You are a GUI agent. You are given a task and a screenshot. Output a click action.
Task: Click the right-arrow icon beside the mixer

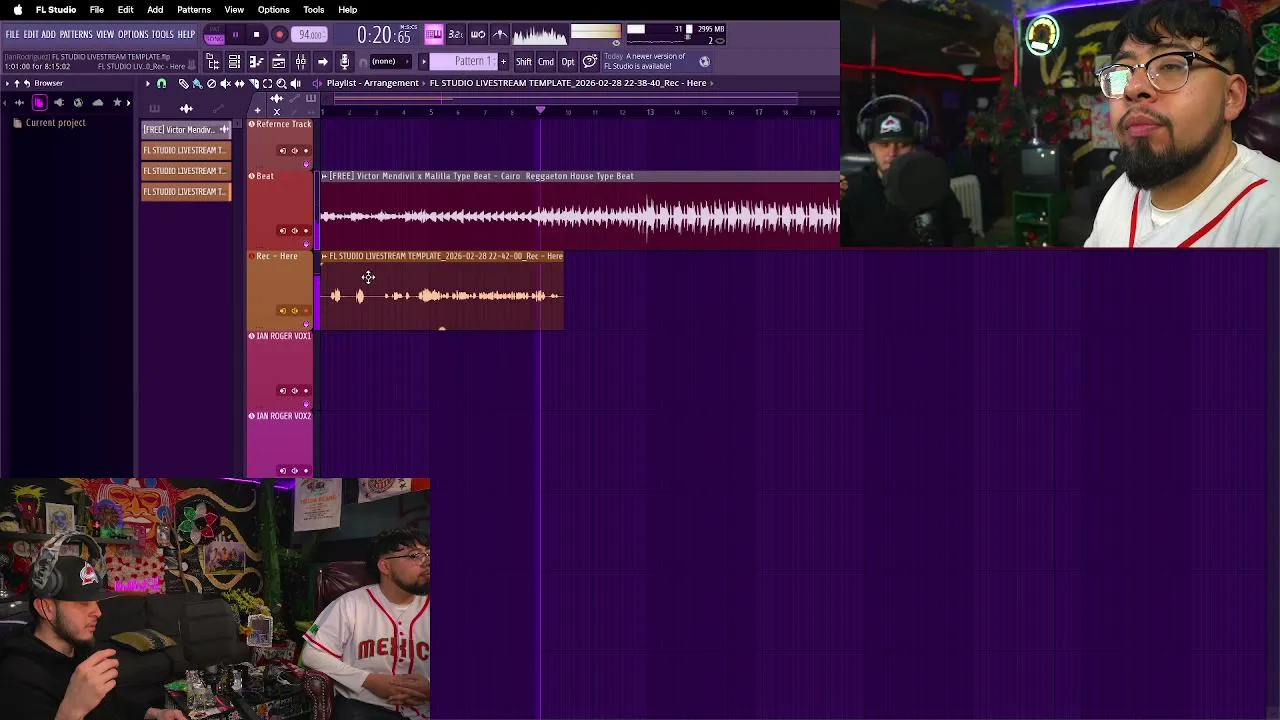322,62
